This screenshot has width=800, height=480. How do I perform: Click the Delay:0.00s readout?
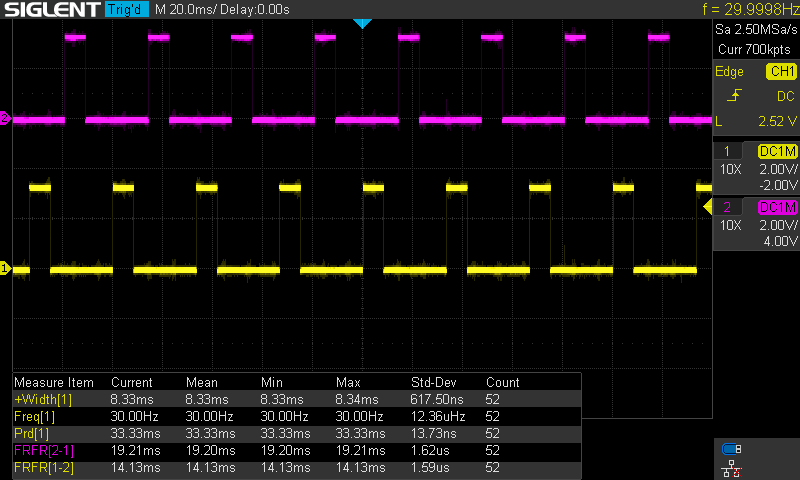tap(255, 9)
